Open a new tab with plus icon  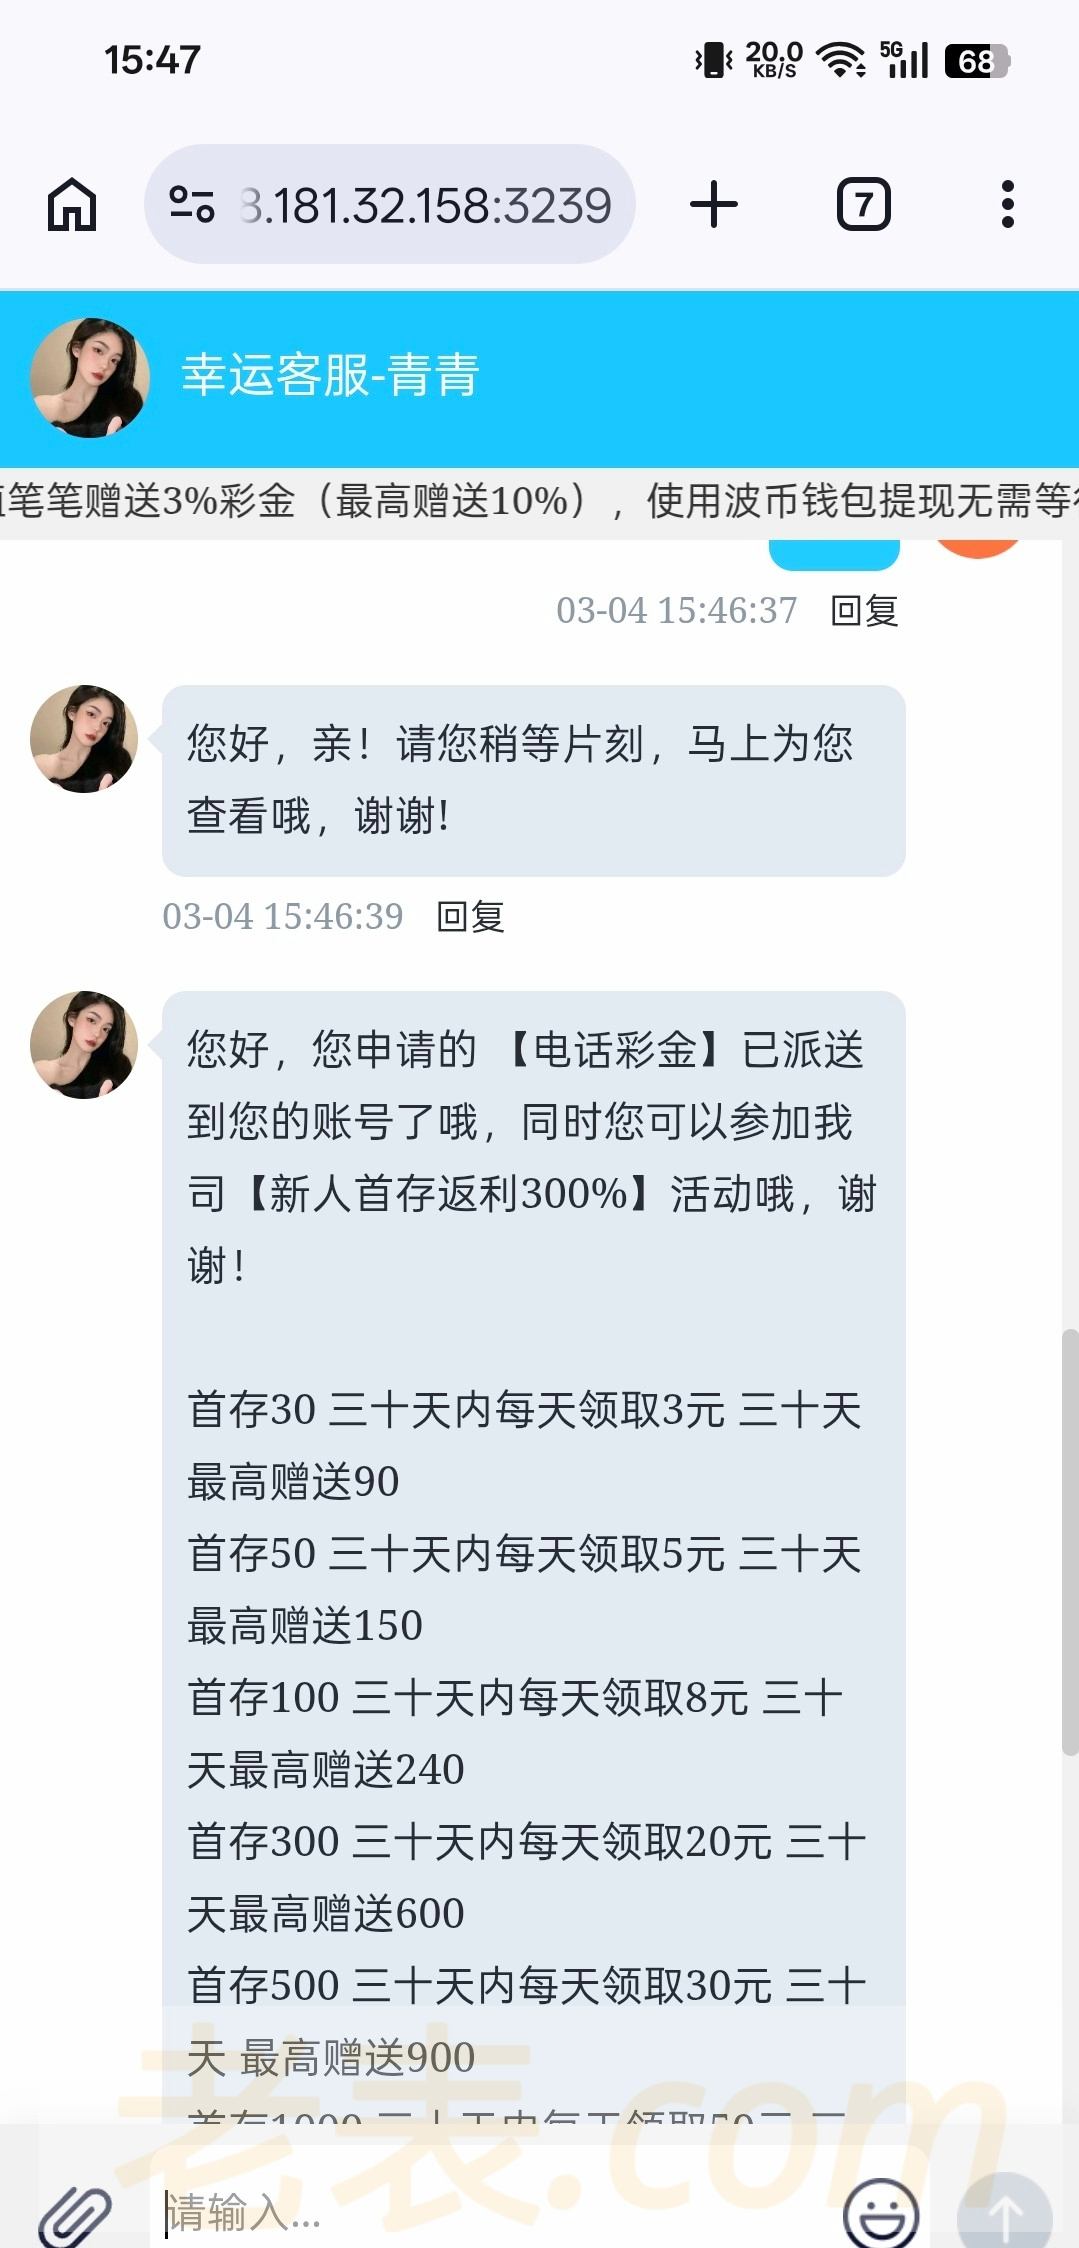[x=714, y=204]
